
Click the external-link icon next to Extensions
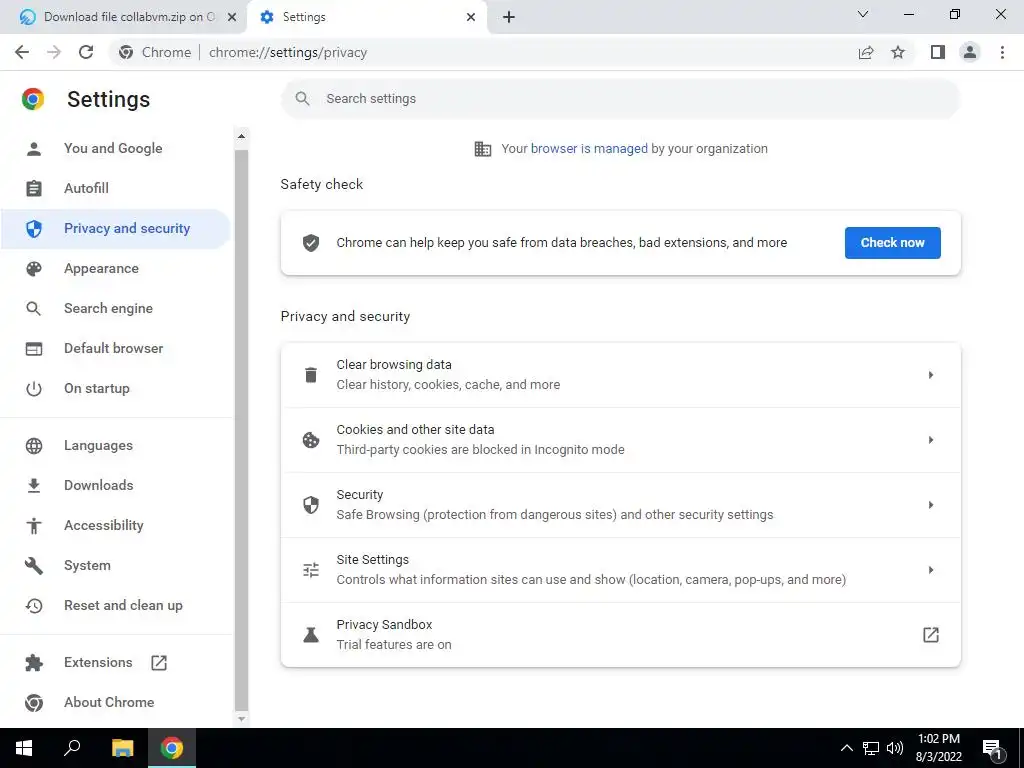point(159,663)
